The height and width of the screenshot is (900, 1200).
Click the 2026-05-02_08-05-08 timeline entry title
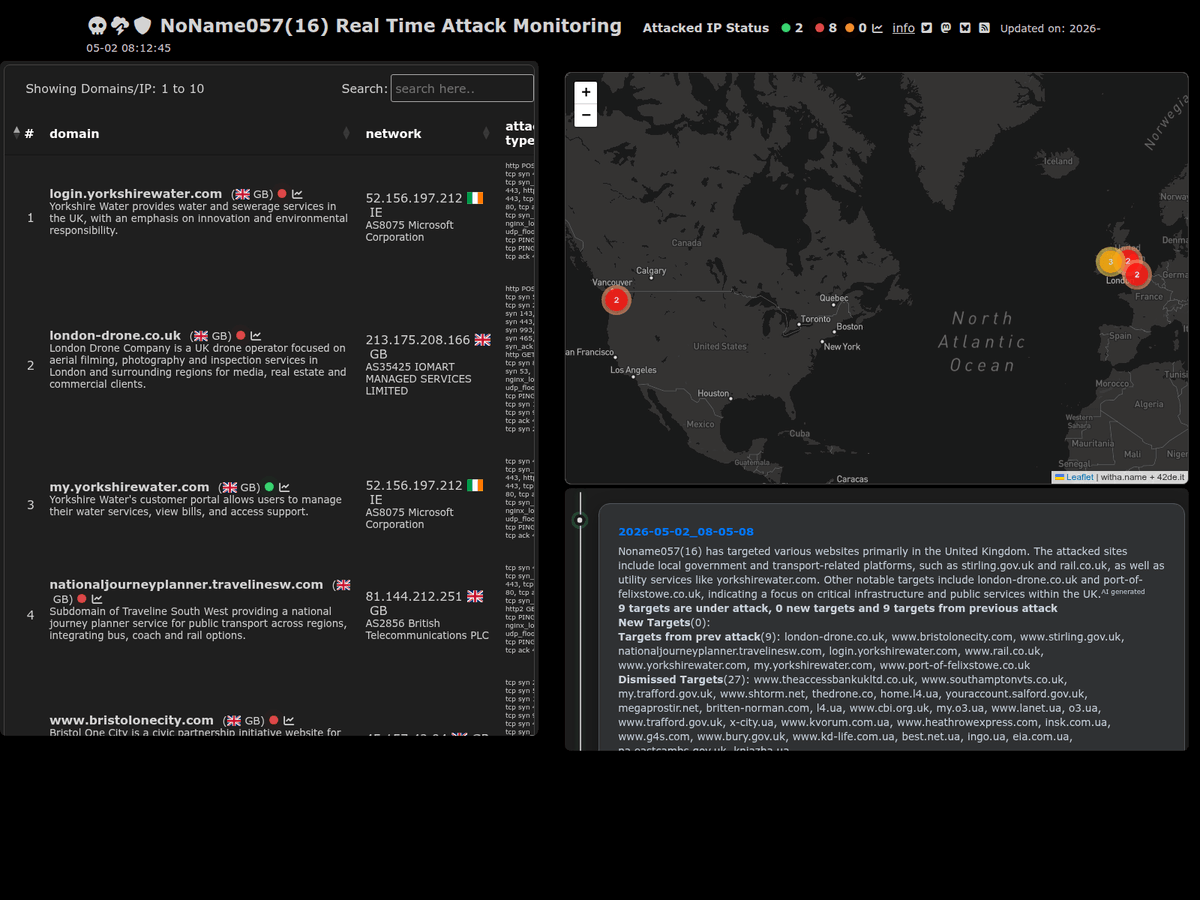[x=686, y=532]
